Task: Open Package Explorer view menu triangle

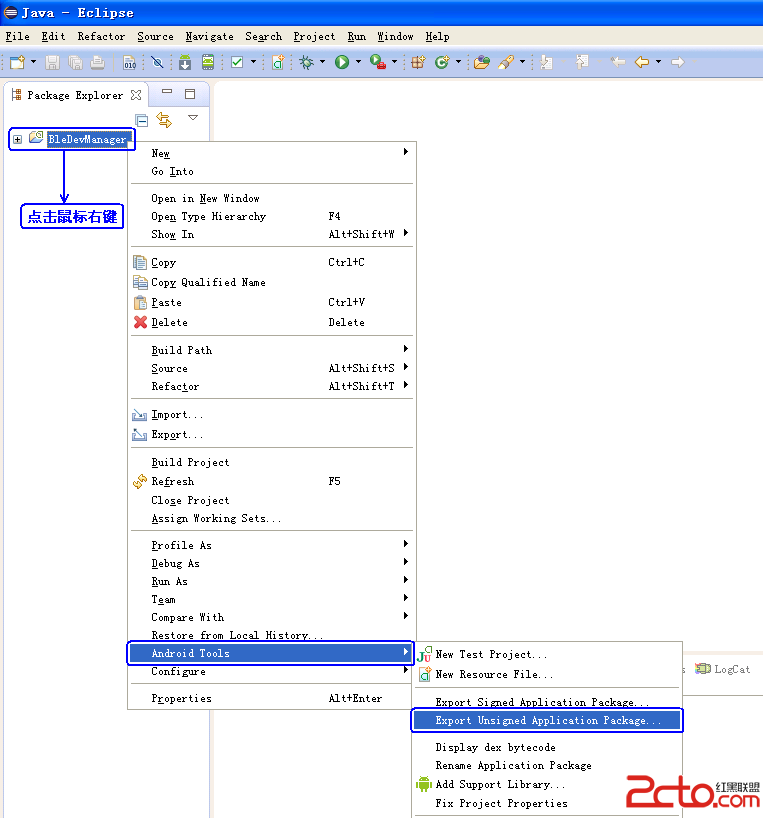Action: [x=193, y=118]
